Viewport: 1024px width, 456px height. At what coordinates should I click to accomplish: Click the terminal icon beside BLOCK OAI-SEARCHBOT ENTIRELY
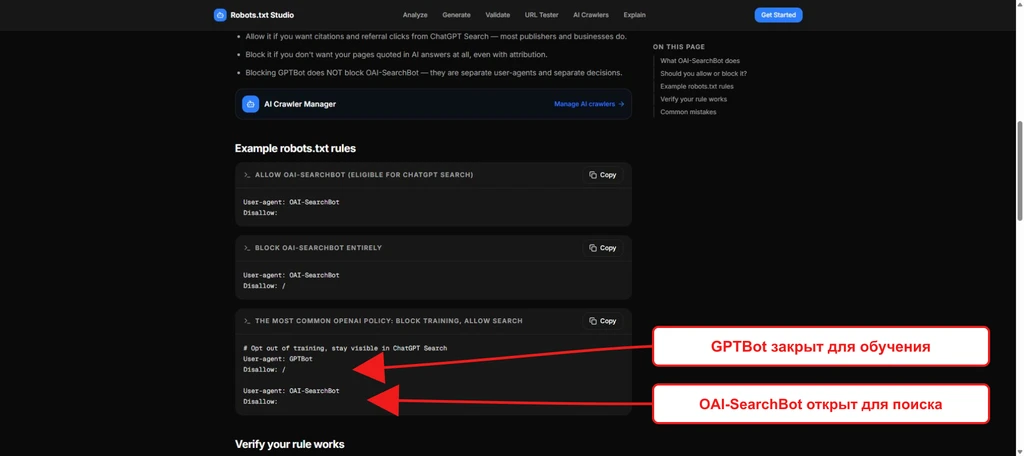pos(247,248)
